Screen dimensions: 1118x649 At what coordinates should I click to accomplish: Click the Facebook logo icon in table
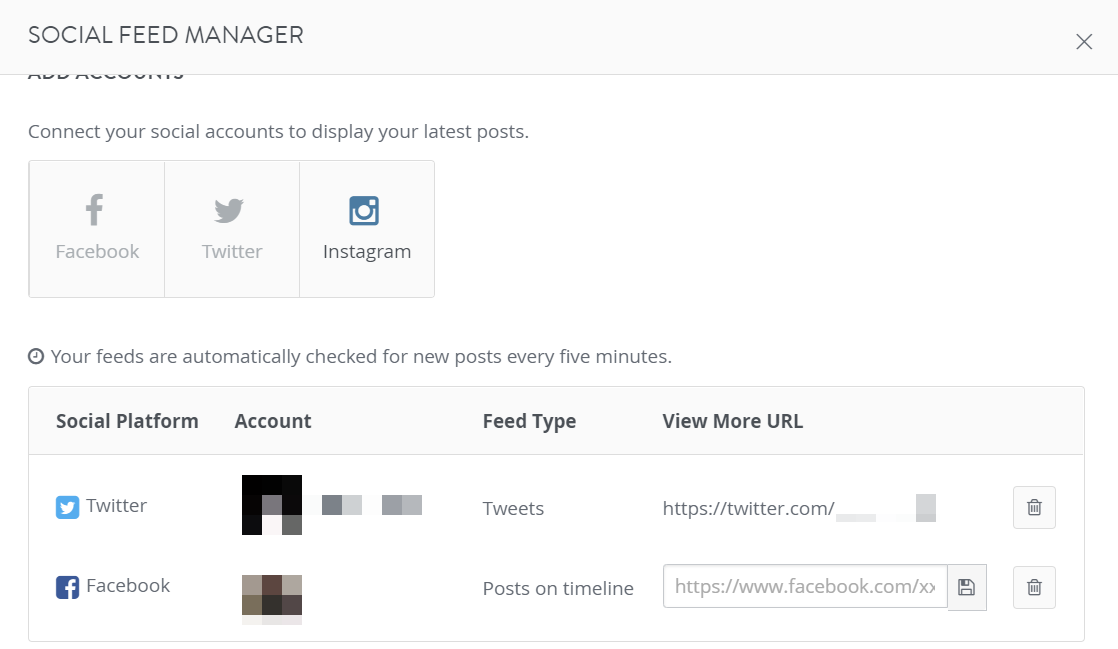68,587
